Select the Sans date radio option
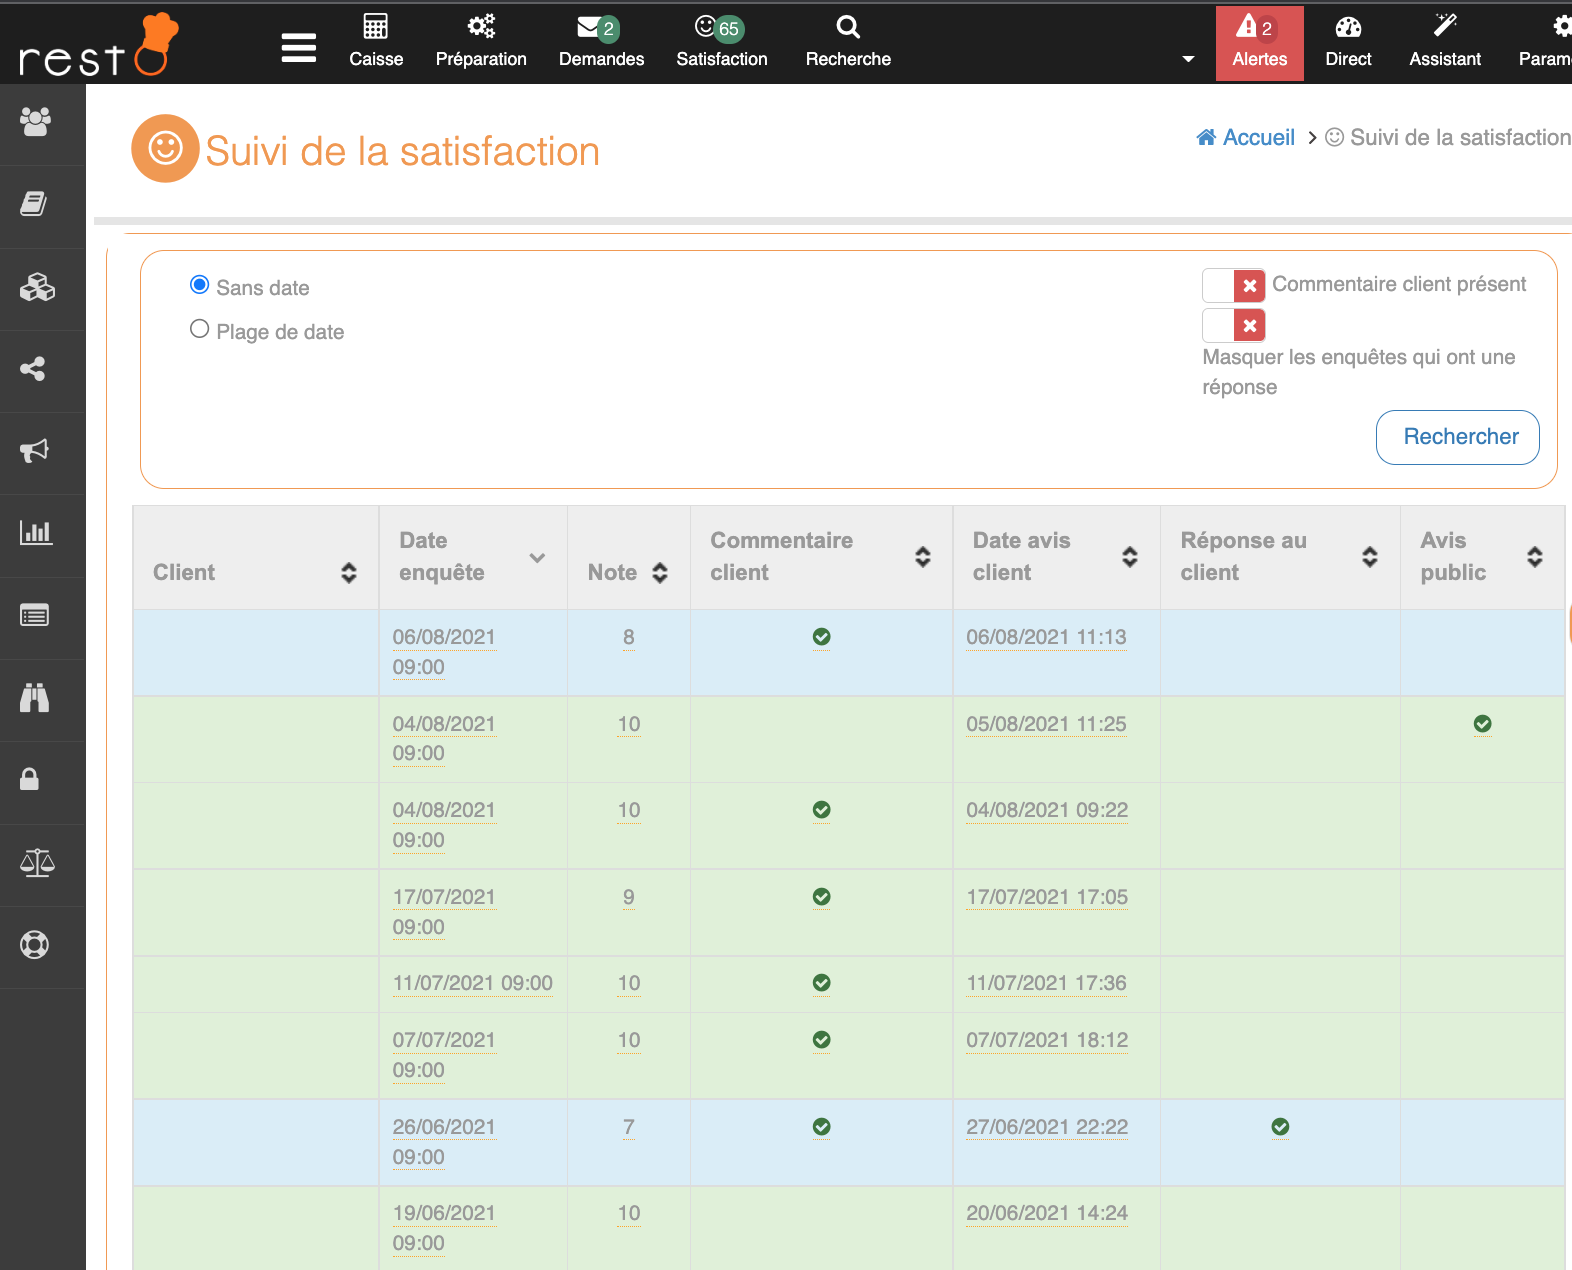 pos(200,285)
